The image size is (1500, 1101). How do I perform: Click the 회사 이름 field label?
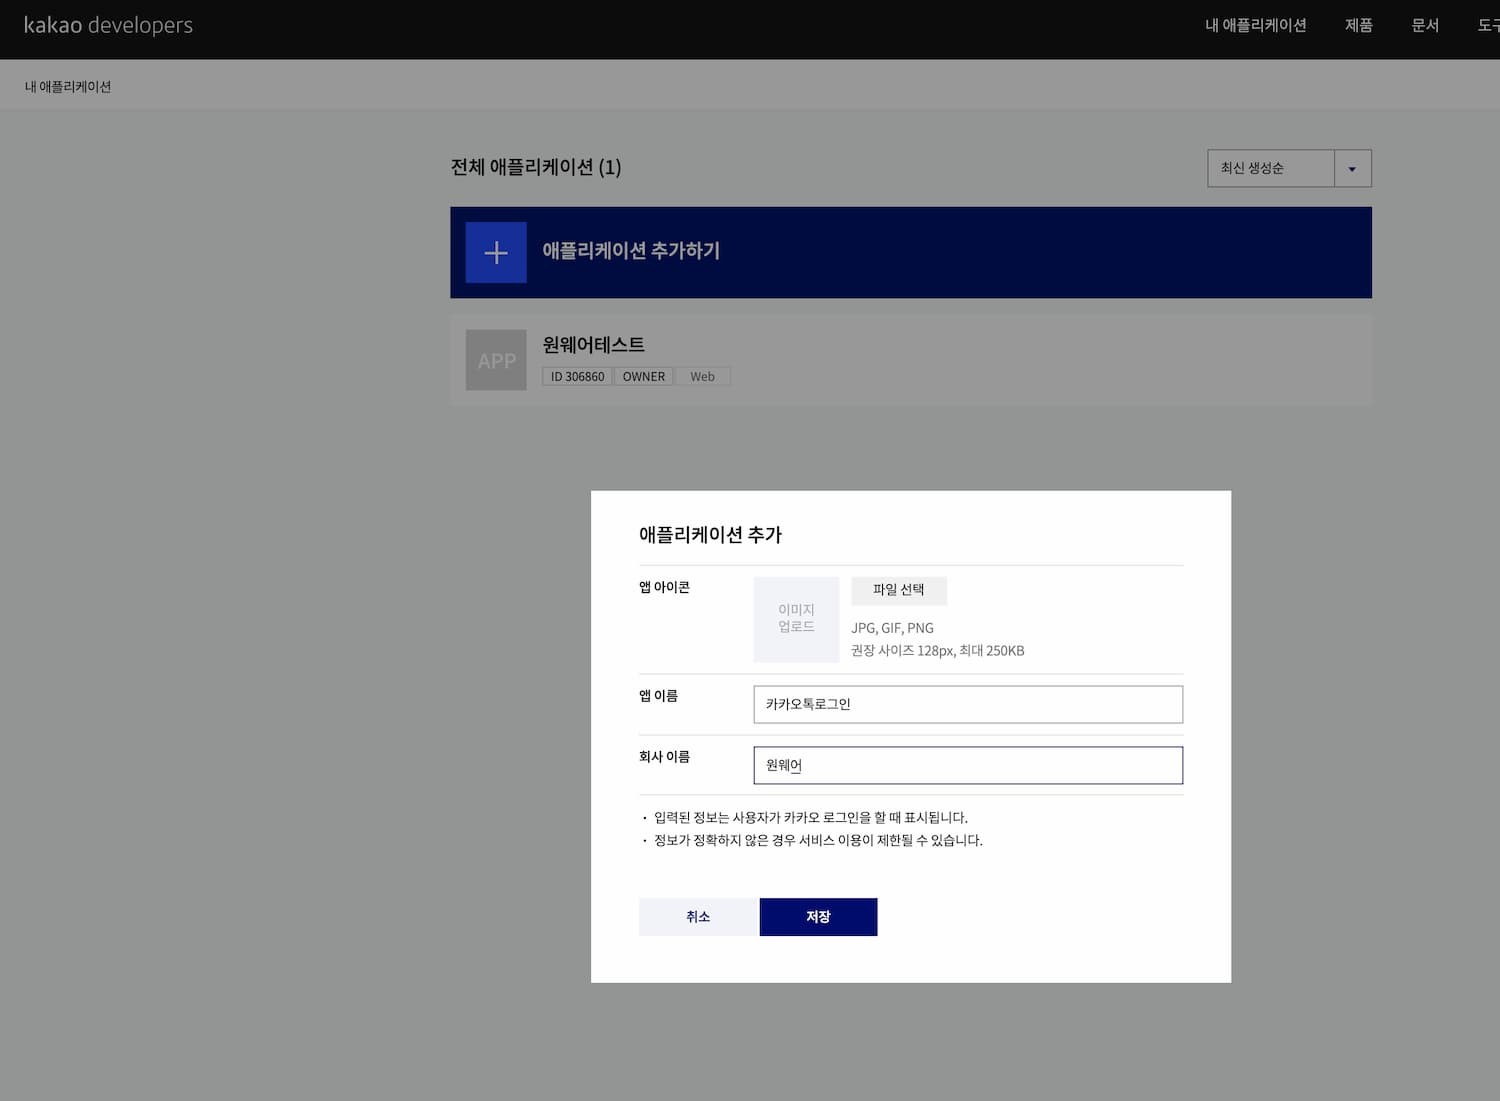pos(664,757)
